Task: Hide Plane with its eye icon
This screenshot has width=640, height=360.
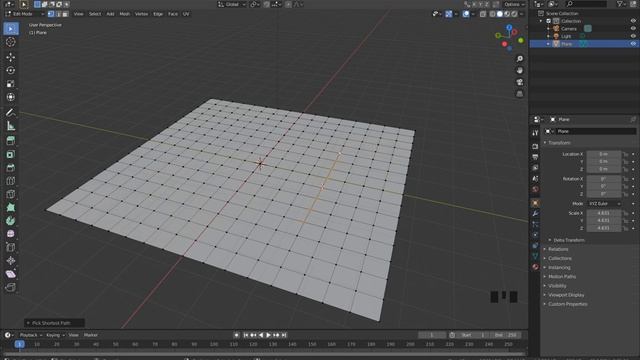Action: 633,44
